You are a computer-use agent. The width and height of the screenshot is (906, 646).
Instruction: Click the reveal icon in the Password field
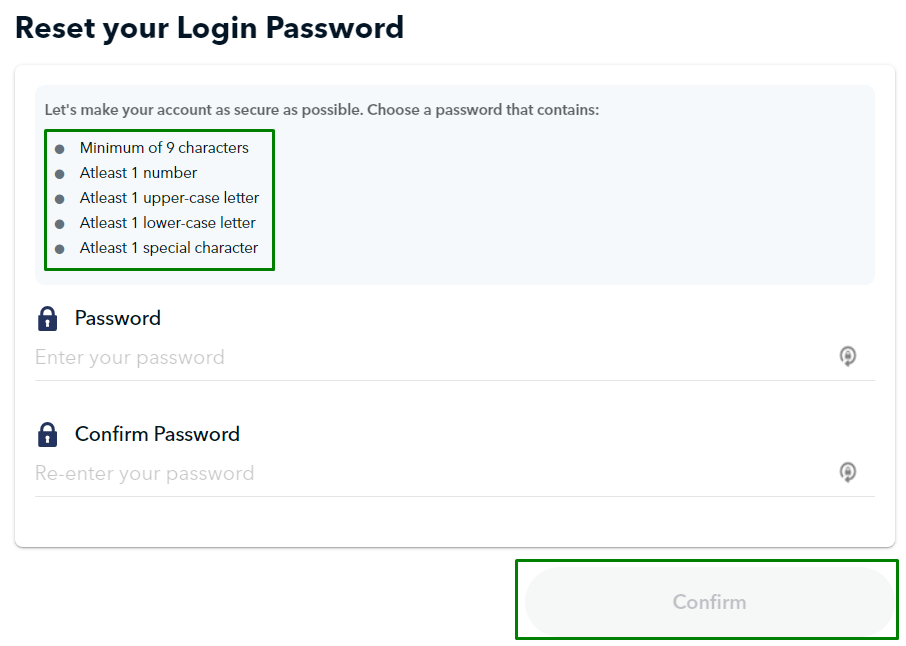(848, 356)
